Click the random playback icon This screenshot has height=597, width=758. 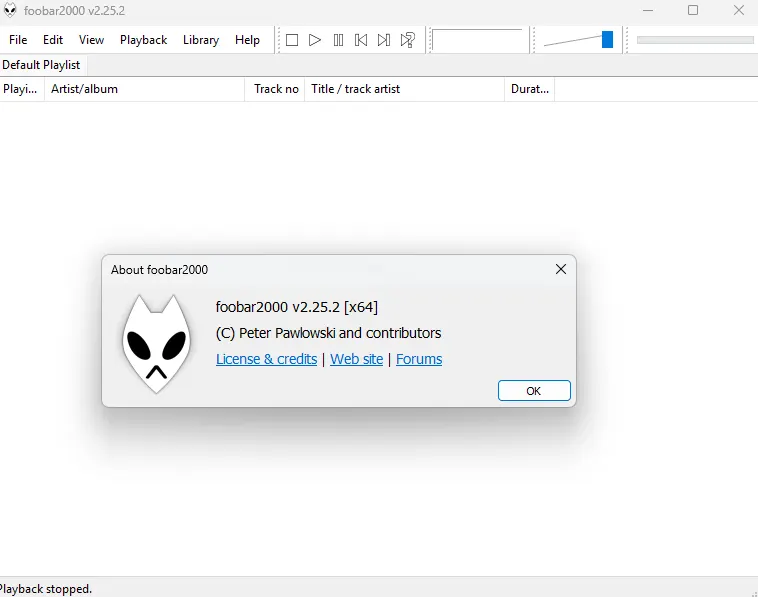coord(408,40)
